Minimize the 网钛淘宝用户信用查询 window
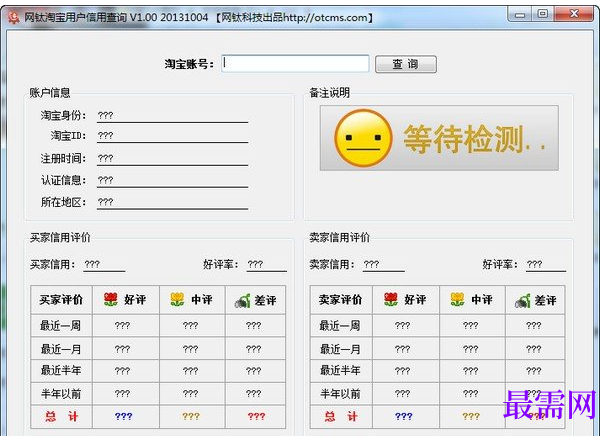Image resolution: width=615 pixels, height=436 pixels. (x=520, y=15)
